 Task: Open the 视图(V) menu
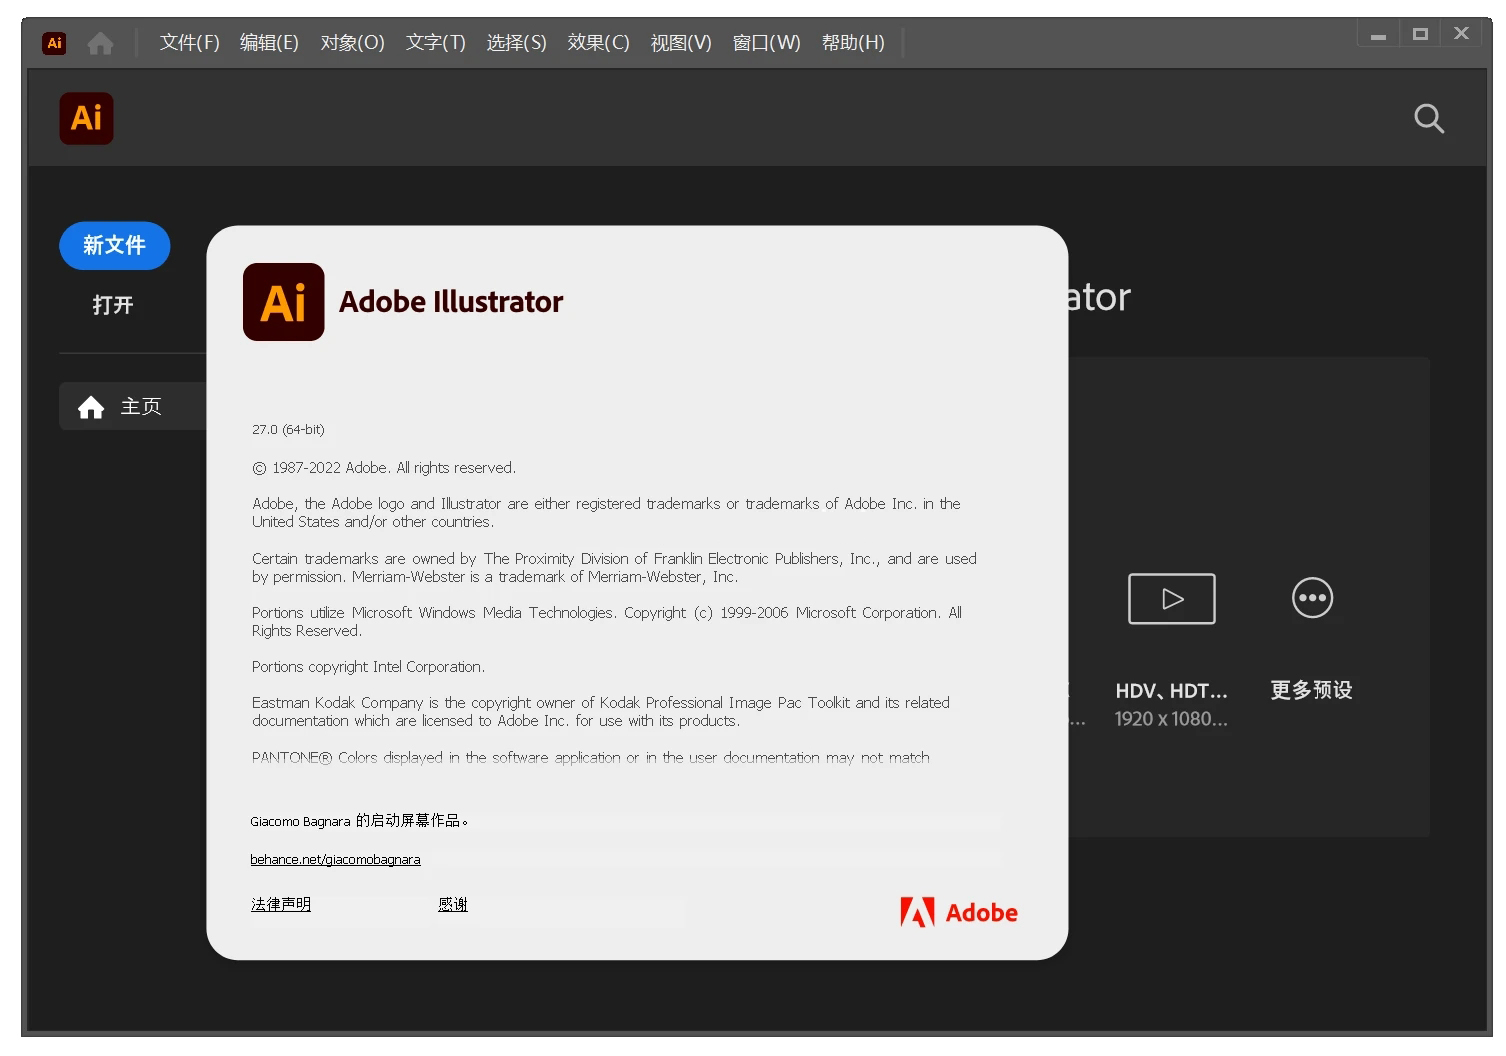point(680,43)
